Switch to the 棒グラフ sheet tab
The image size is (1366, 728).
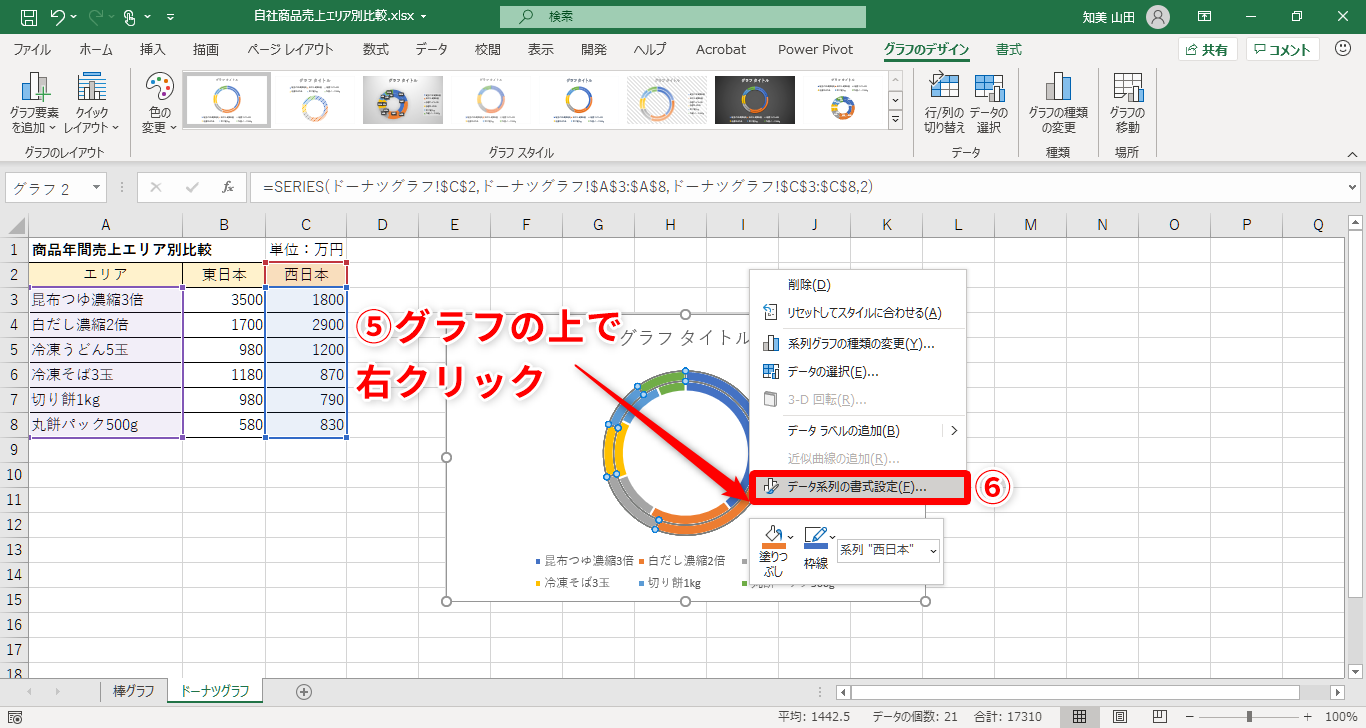133,691
